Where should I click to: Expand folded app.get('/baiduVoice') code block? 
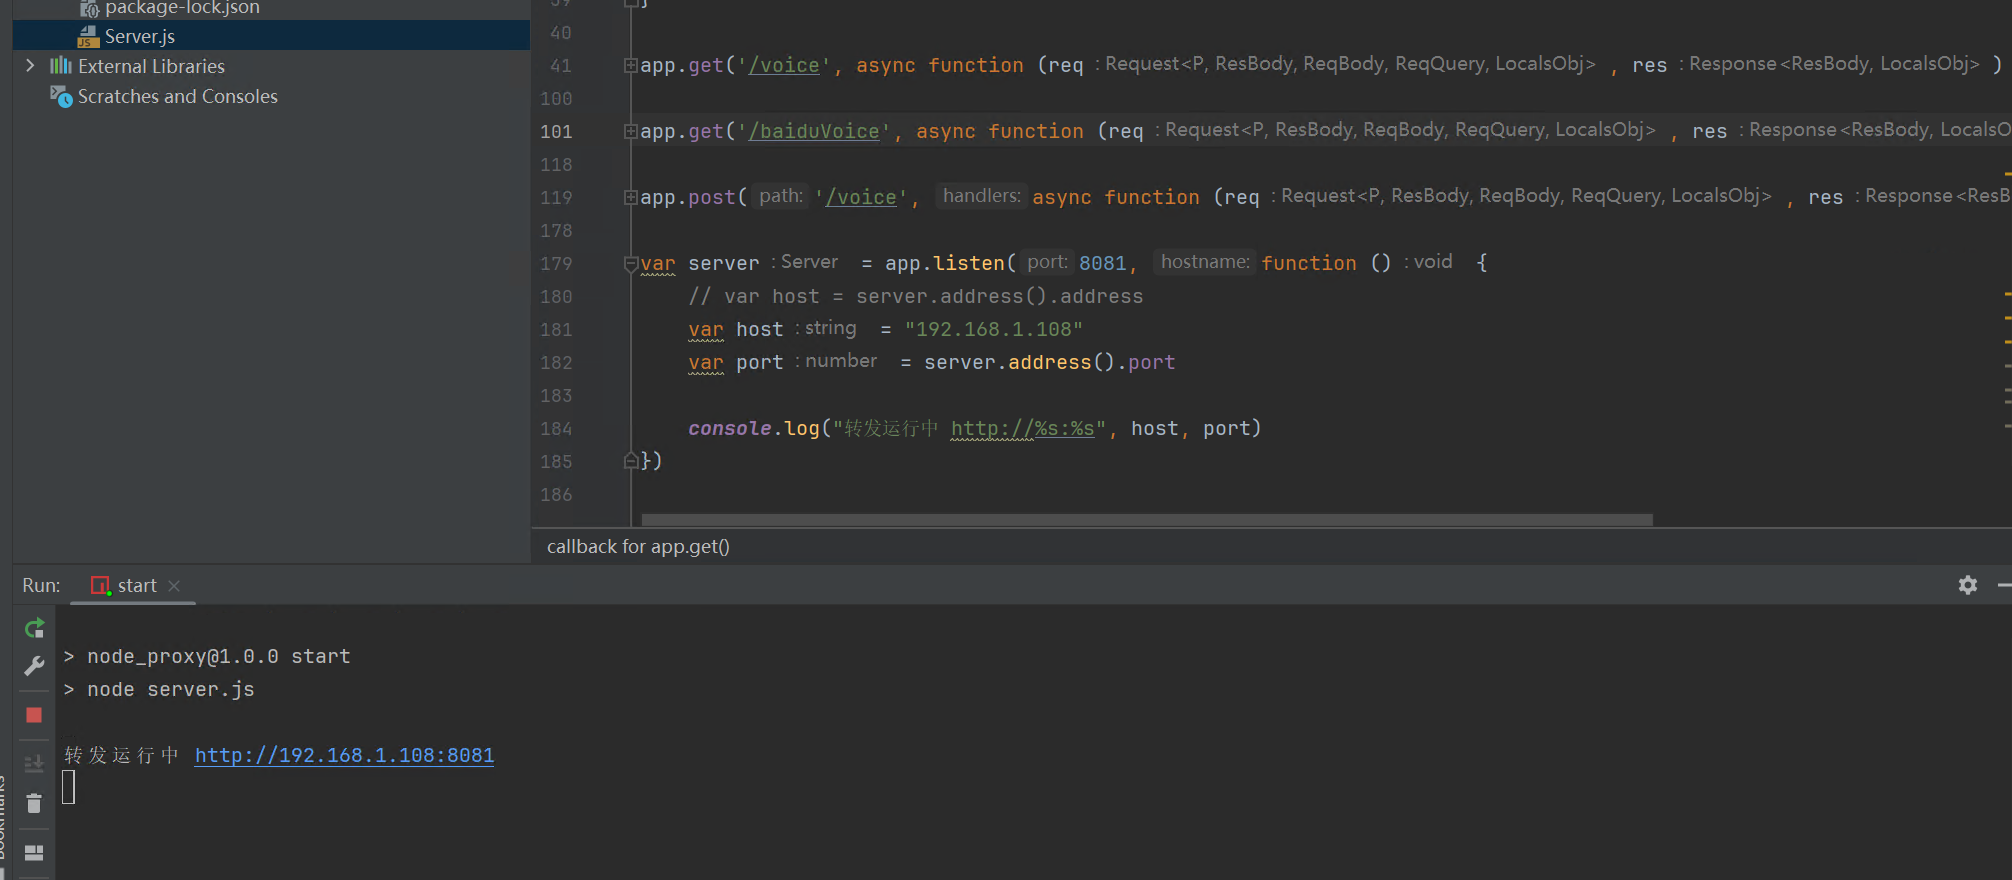631,132
